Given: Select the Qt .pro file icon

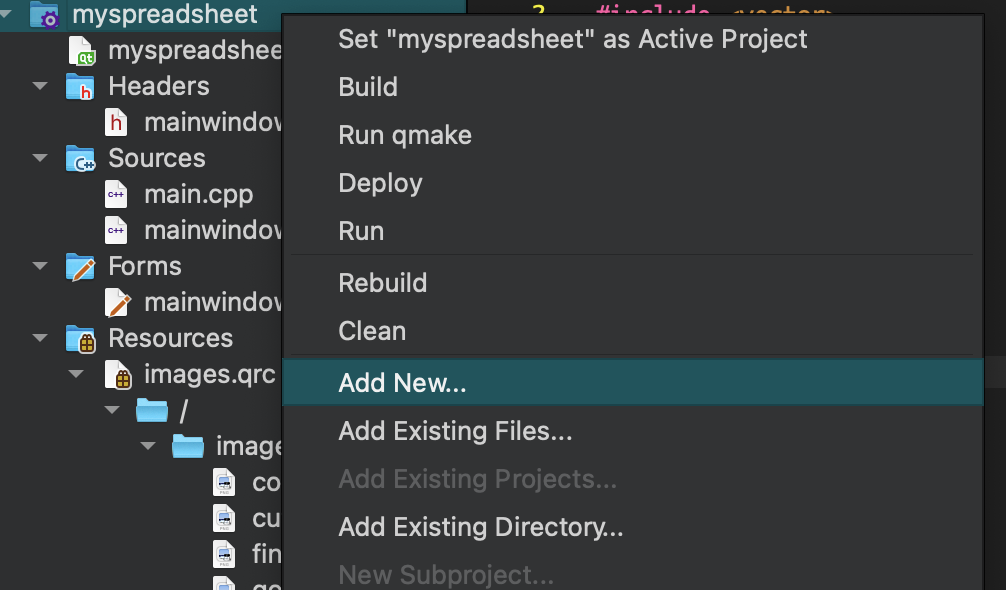Looking at the screenshot, I should tap(81, 51).
